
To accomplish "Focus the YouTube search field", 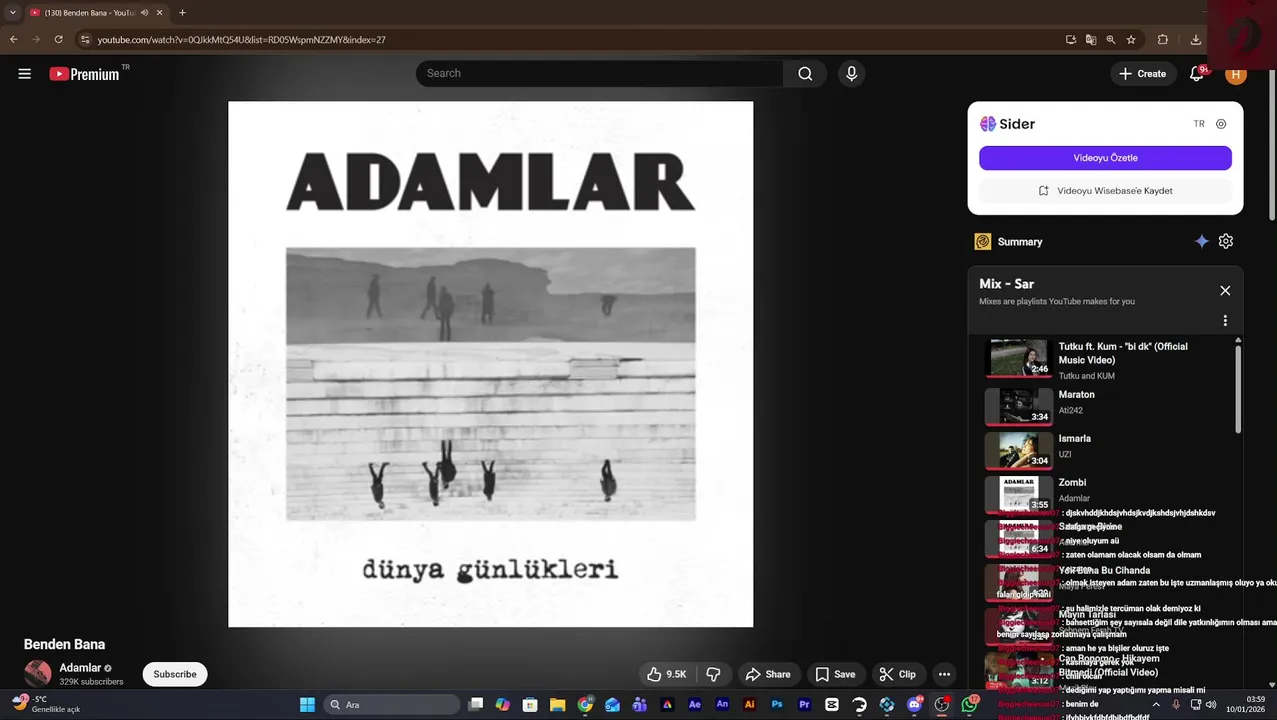I will (600, 73).
